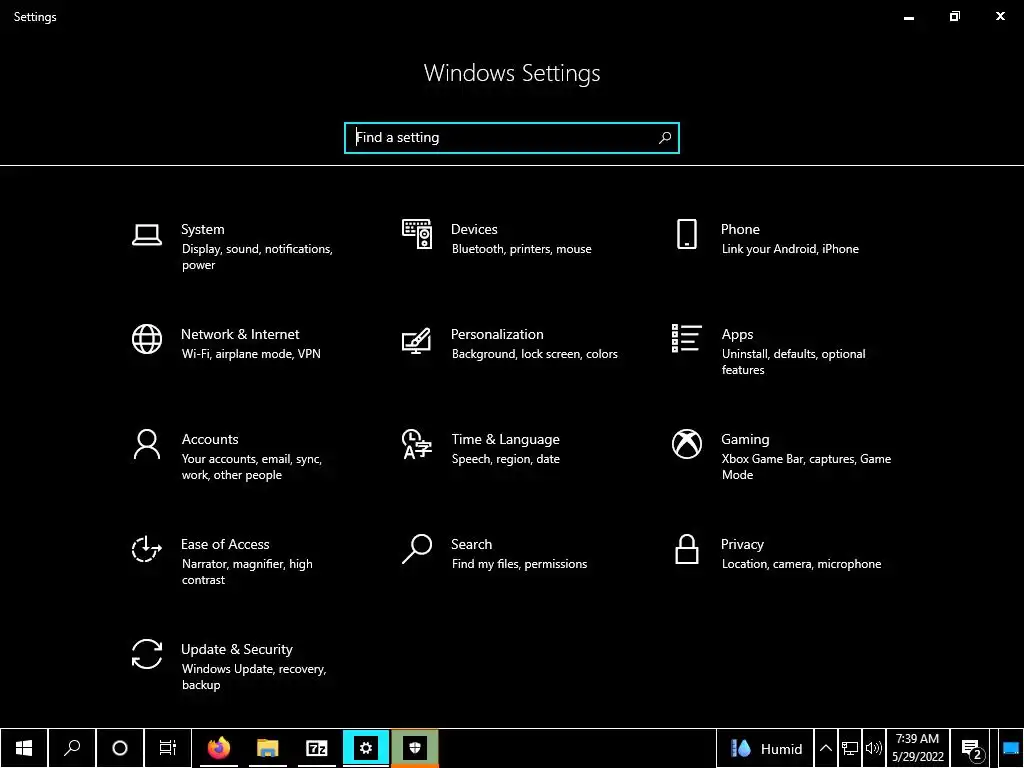Open the Apps list icon
This screenshot has height=768, width=1024.
click(686, 338)
